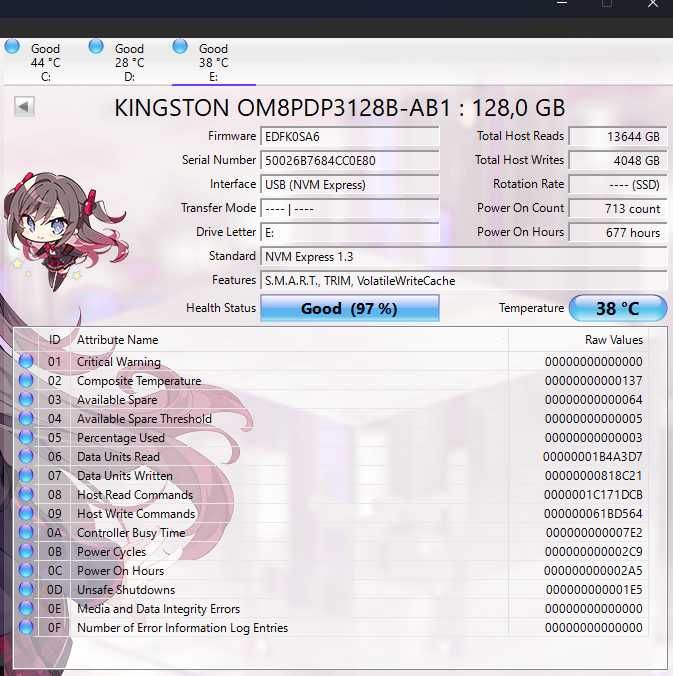
Task: Click the blue status orb for drive C:
Action: click(12, 47)
